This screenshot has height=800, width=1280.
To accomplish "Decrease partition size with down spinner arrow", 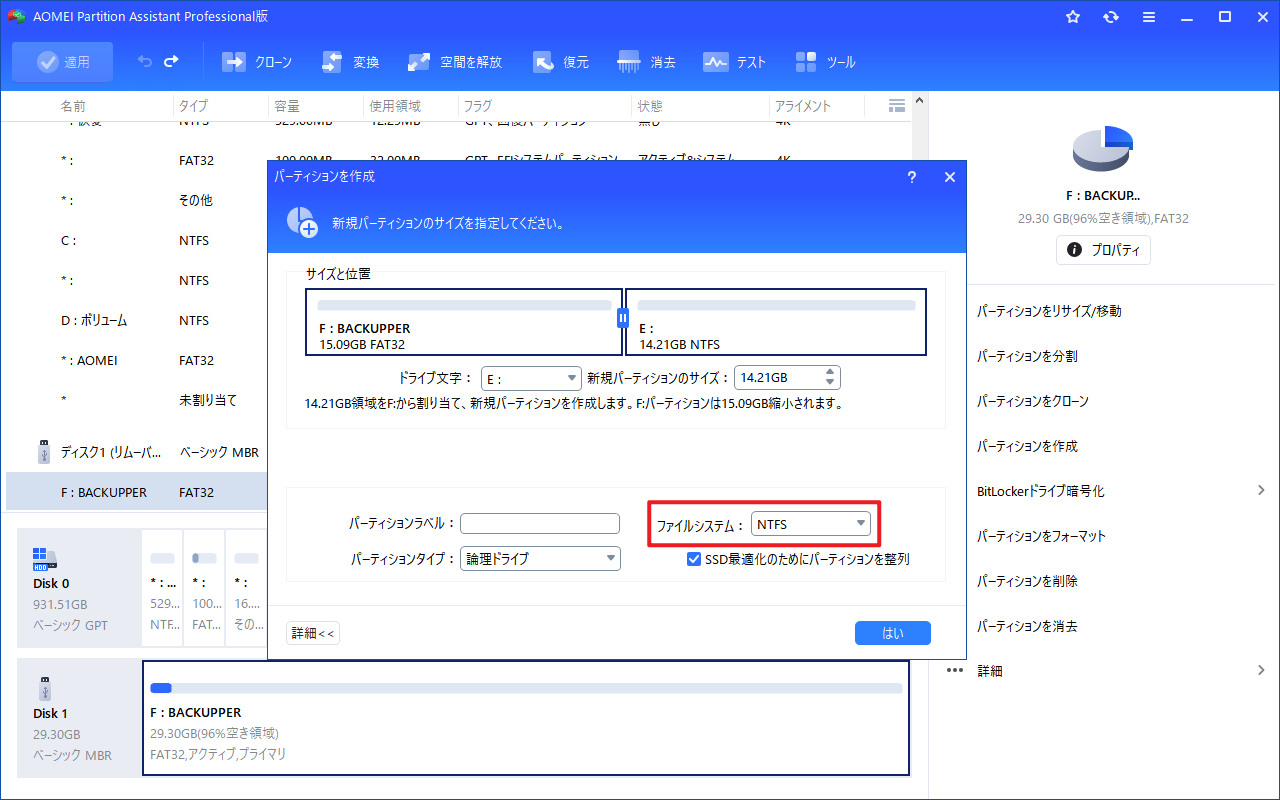I will [x=830, y=384].
